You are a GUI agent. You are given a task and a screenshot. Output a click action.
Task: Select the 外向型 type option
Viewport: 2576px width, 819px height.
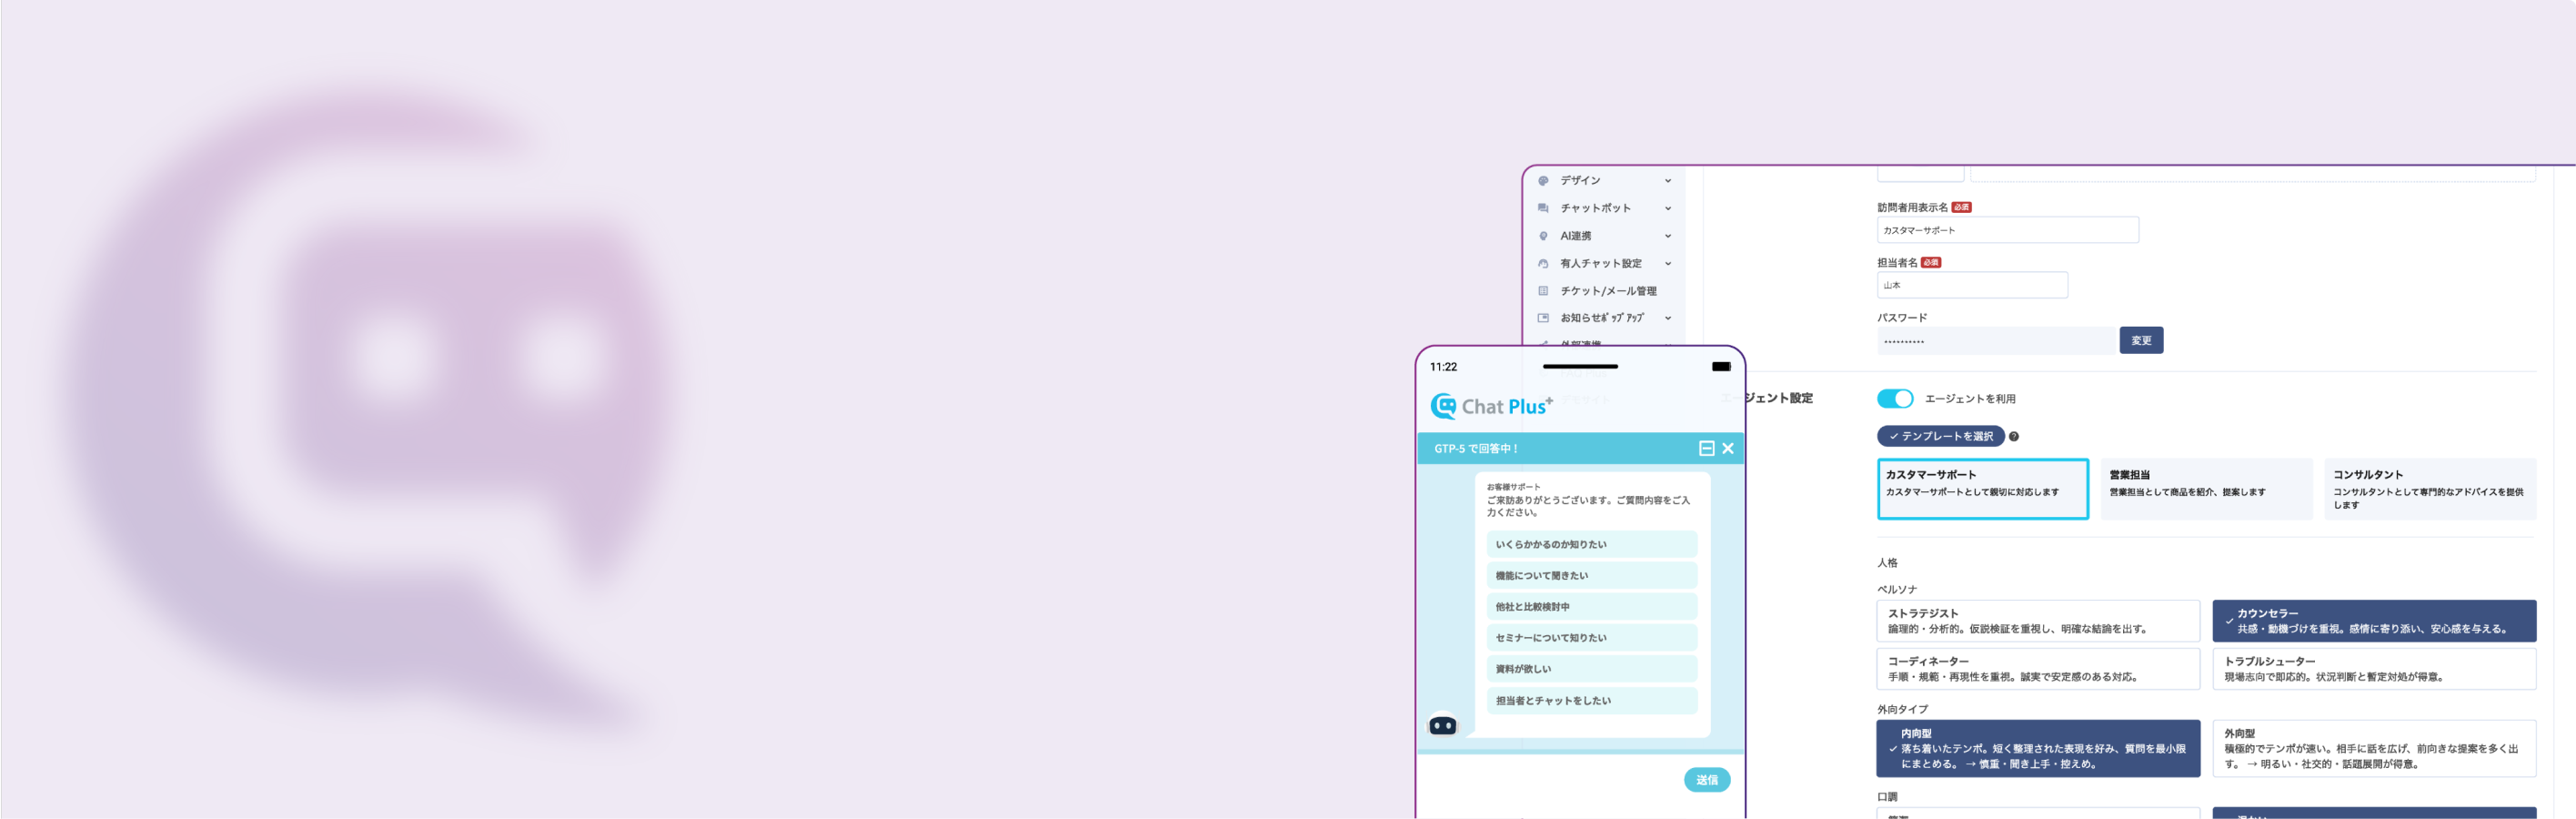(x=2373, y=748)
